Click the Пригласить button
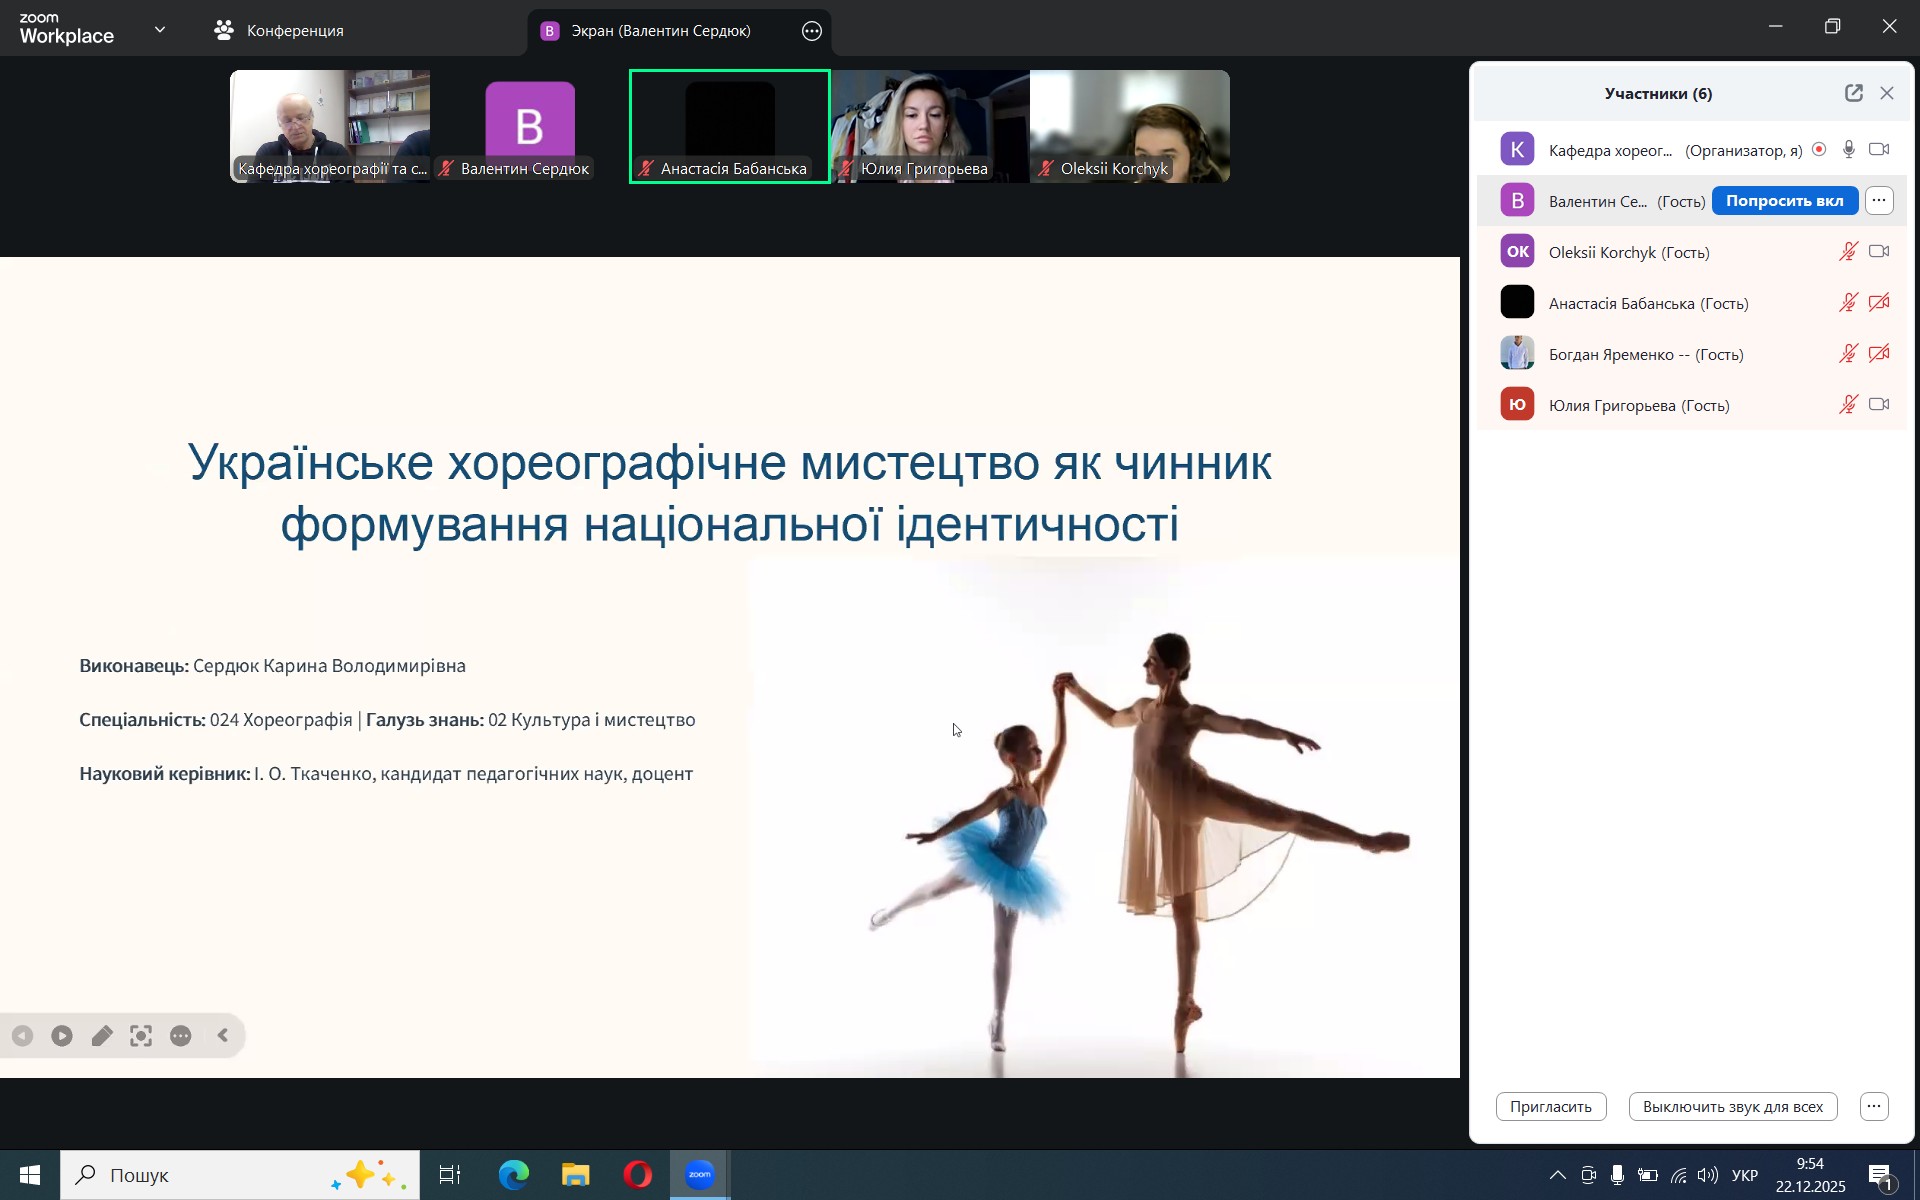 click(x=1550, y=1106)
